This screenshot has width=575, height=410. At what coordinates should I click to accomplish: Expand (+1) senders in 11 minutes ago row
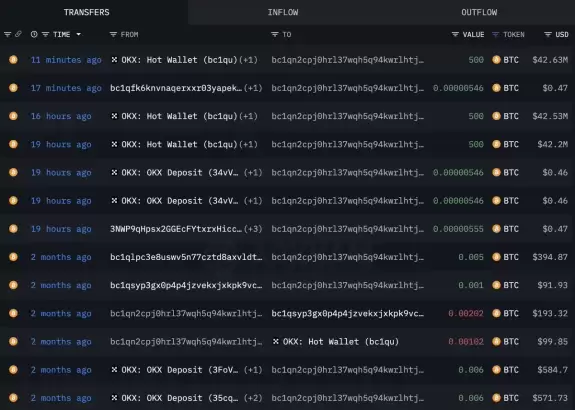248,60
